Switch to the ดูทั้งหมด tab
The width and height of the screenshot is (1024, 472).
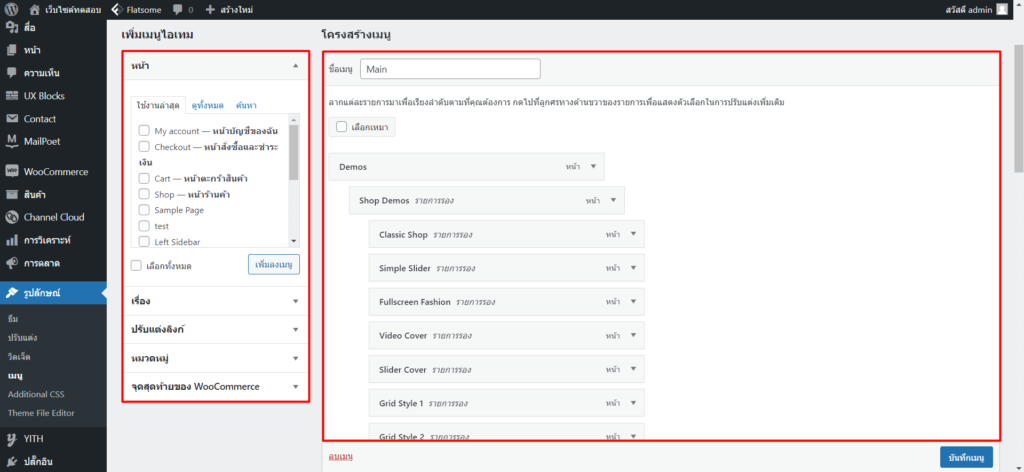point(208,105)
